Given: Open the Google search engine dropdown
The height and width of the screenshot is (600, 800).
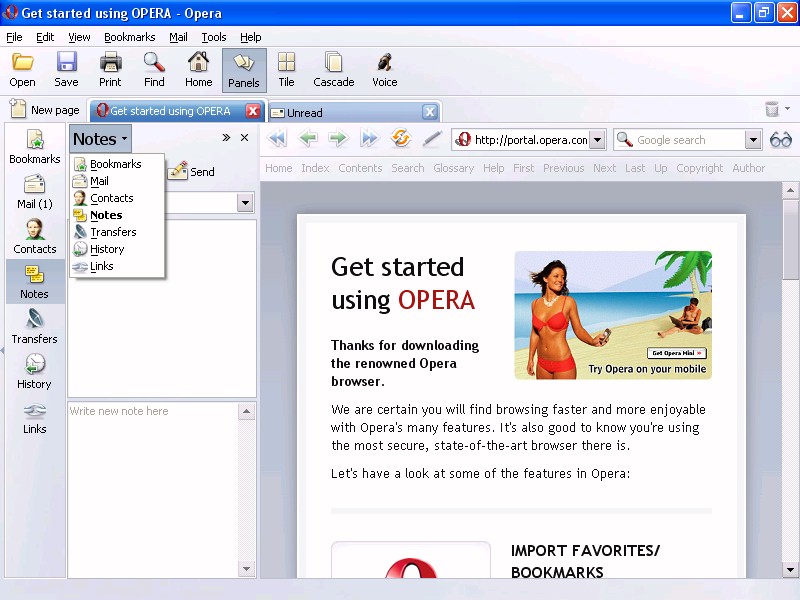Looking at the screenshot, I should (753, 140).
